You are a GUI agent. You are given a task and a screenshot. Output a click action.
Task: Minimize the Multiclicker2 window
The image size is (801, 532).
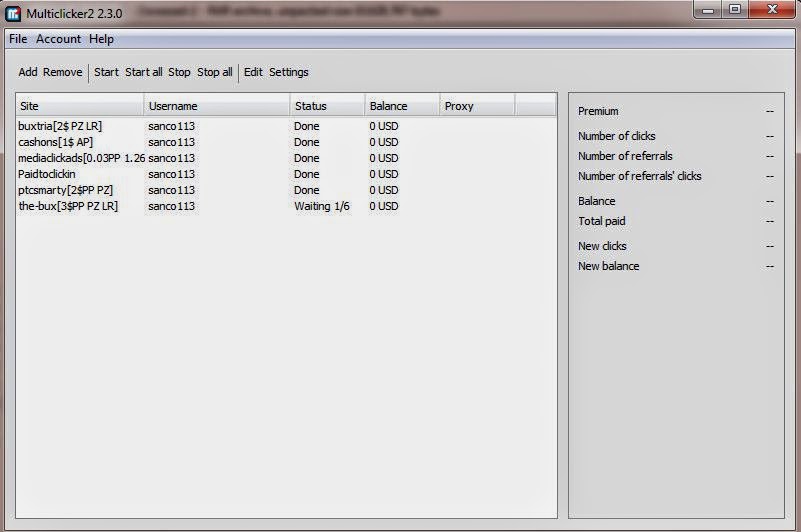pos(708,10)
